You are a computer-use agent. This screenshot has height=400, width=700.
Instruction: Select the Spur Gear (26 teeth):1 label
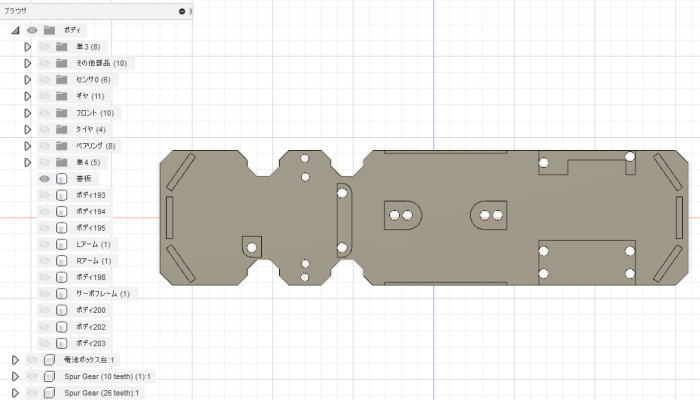[102, 393]
